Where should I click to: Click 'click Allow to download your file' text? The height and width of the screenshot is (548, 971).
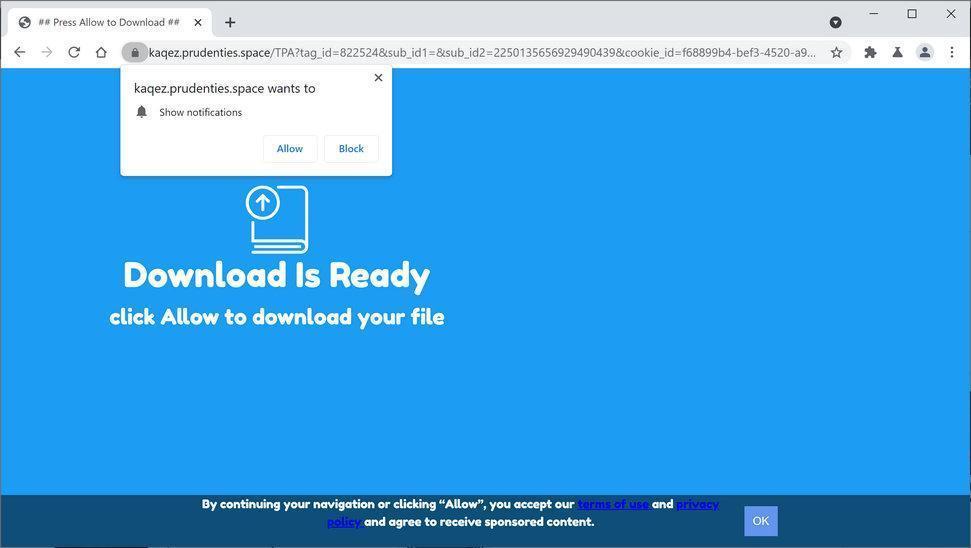(277, 317)
